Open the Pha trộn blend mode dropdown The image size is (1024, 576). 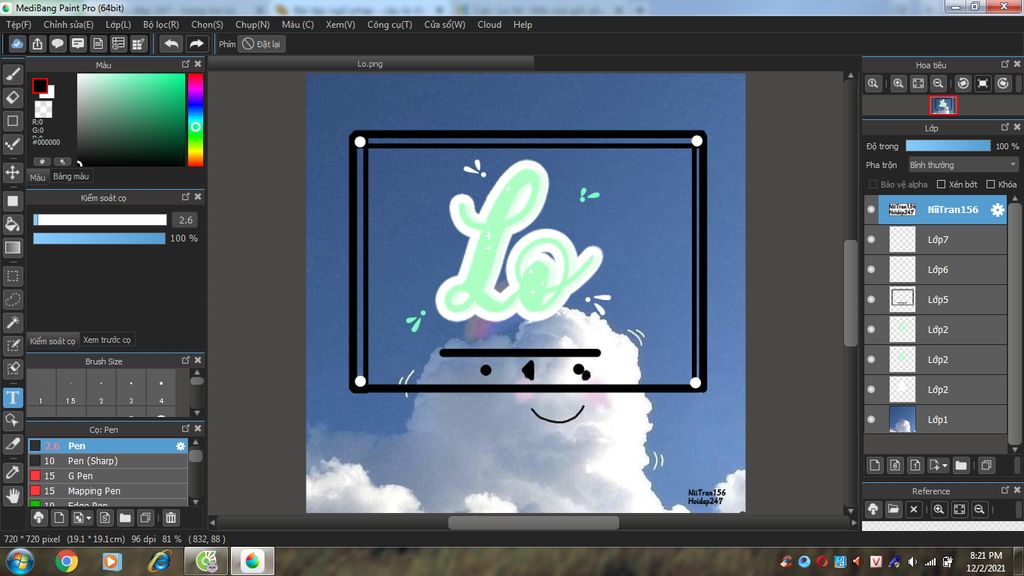point(963,165)
